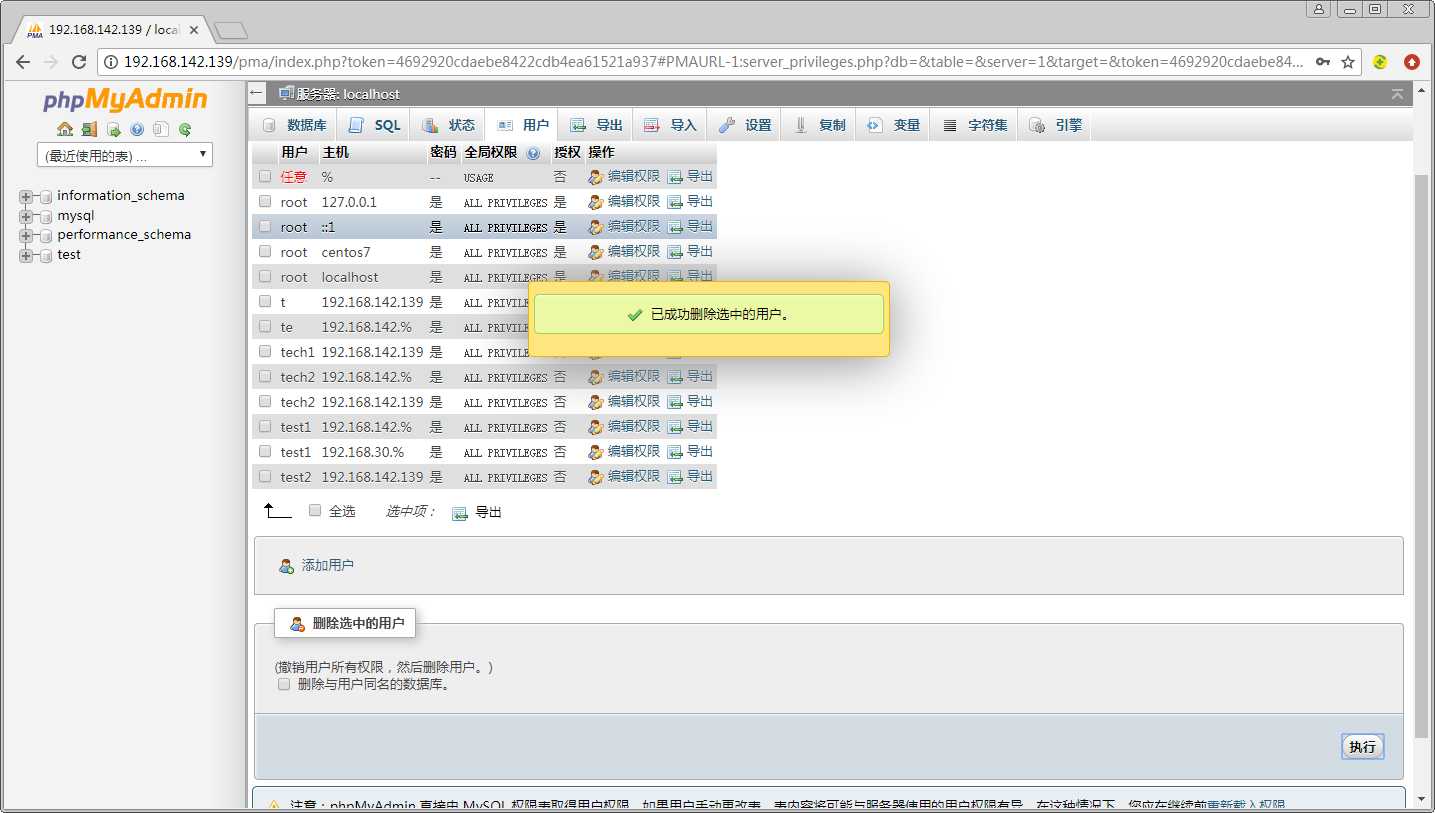
Task: Enable 删除与用户同名的数据库 checkbox
Action: [x=284, y=685]
